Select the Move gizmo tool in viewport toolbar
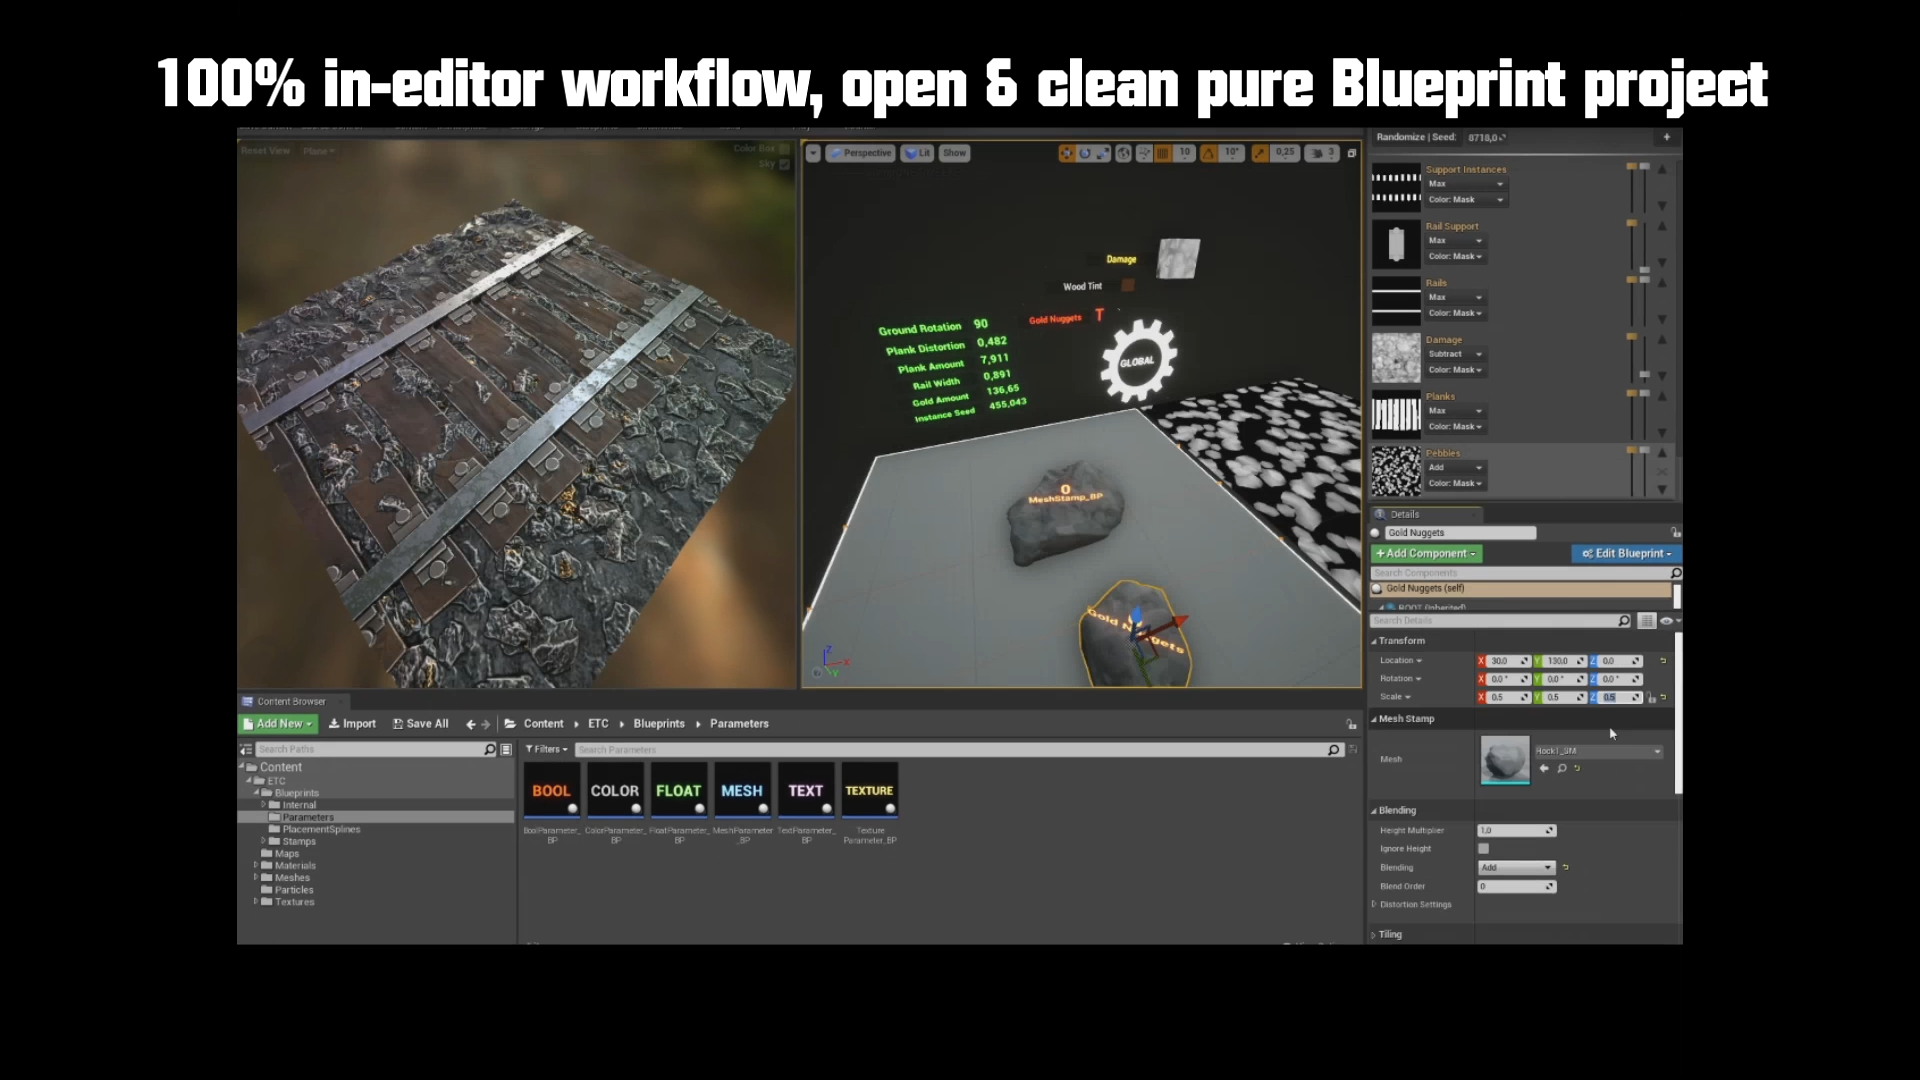The image size is (1920, 1080). (x=1066, y=153)
